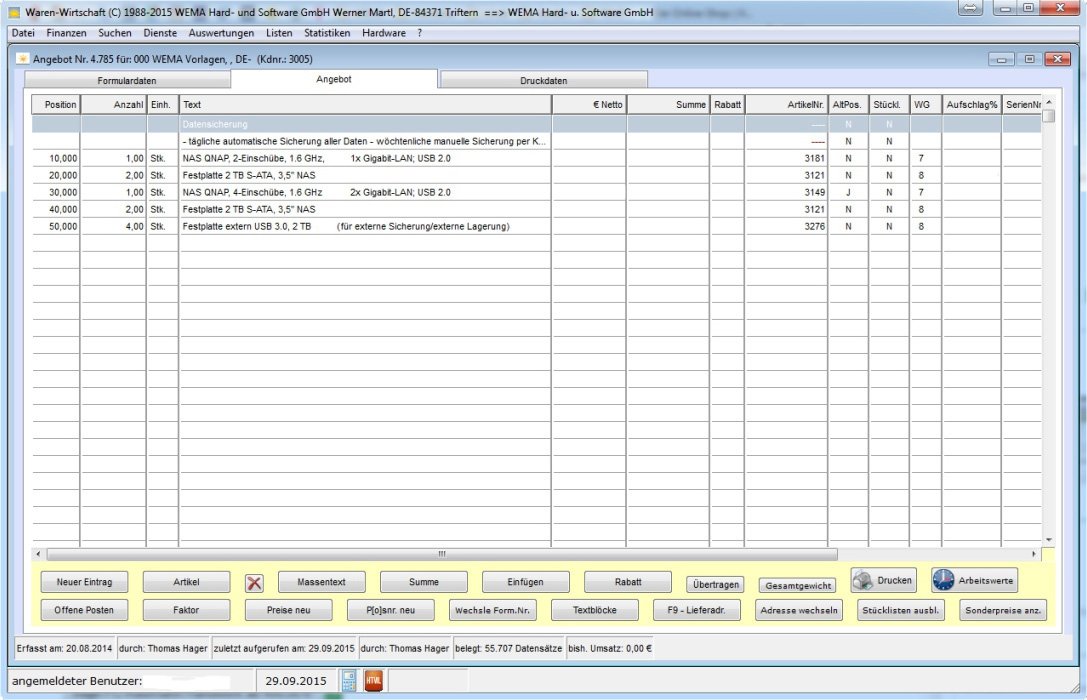Click the Übertragen button
The image size is (1087, 700).
coord(716,585)
